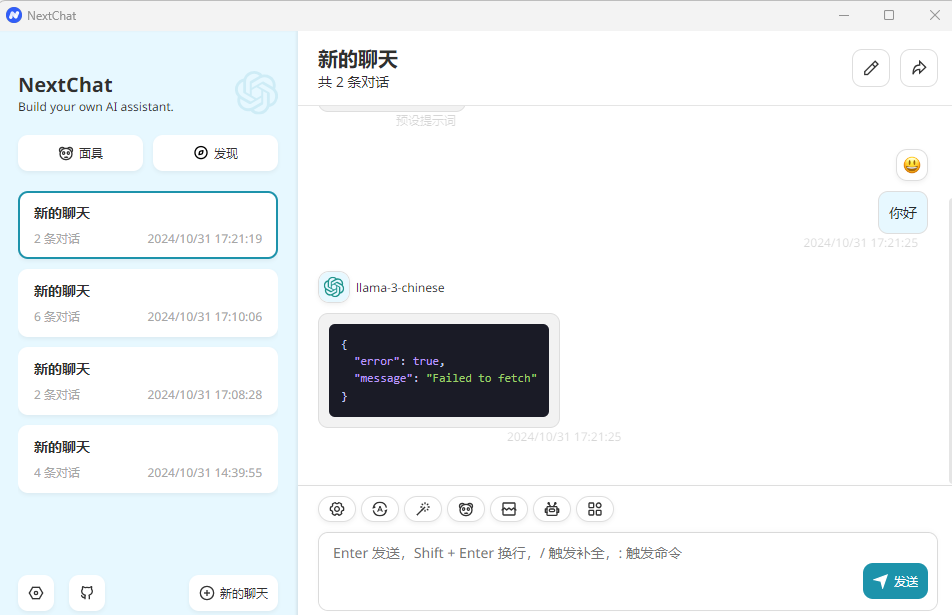Select chat from 2024/10/31 17:10:06

coord(148,303)
